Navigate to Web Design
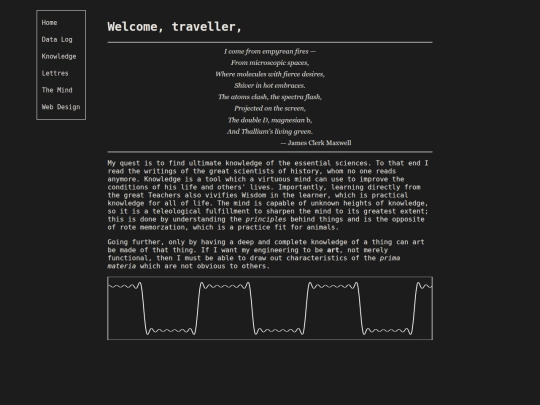 (61, 107)
